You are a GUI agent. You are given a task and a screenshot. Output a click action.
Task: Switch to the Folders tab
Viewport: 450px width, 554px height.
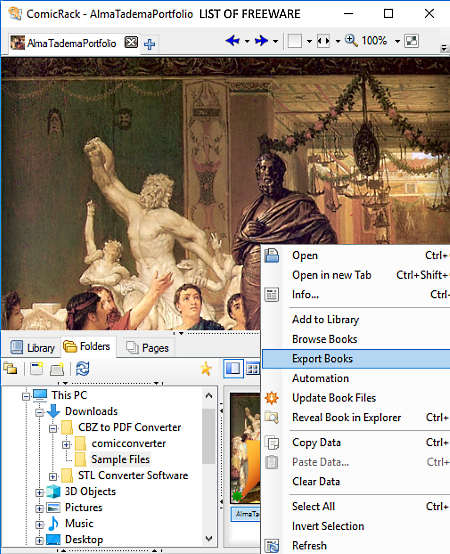(x=87, y=347)
